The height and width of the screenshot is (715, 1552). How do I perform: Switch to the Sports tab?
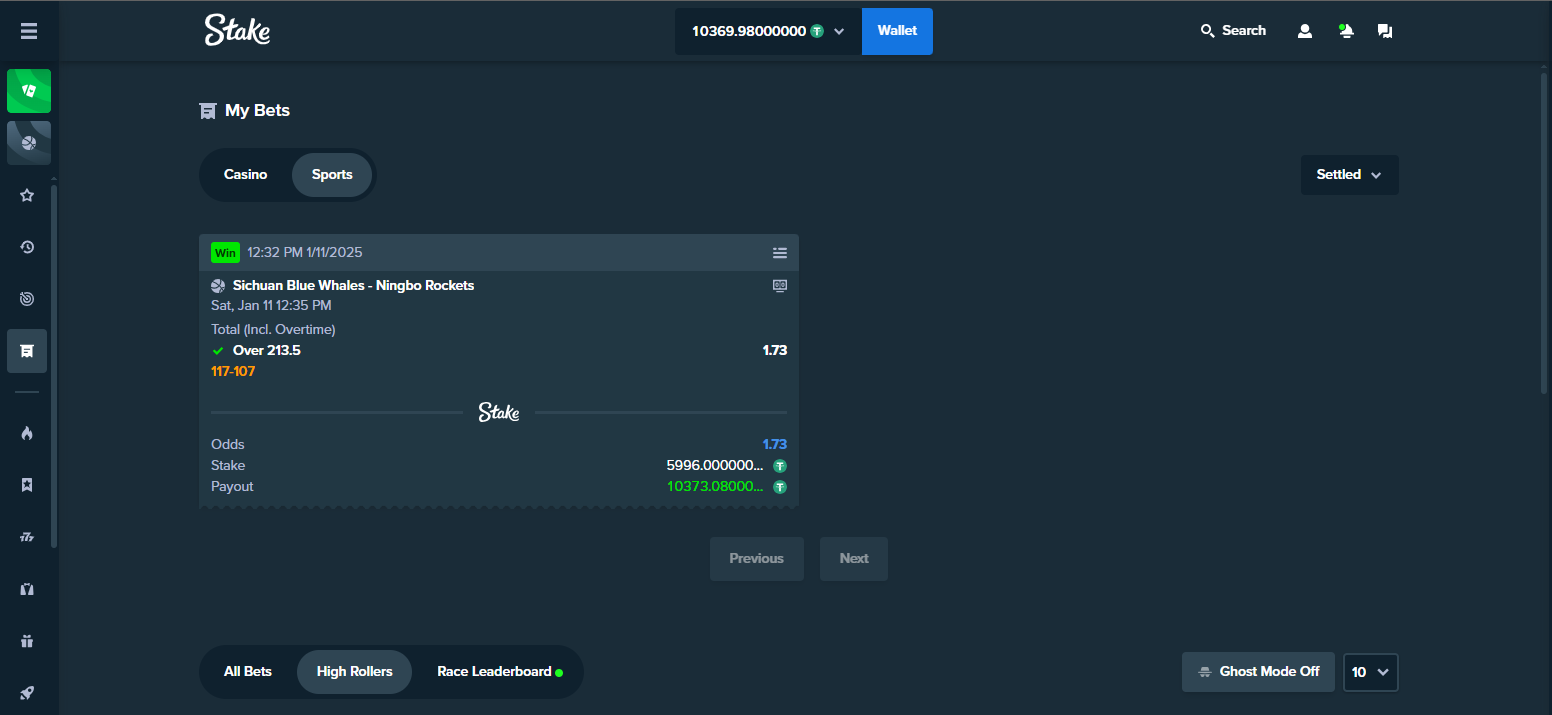coord(332,175)
